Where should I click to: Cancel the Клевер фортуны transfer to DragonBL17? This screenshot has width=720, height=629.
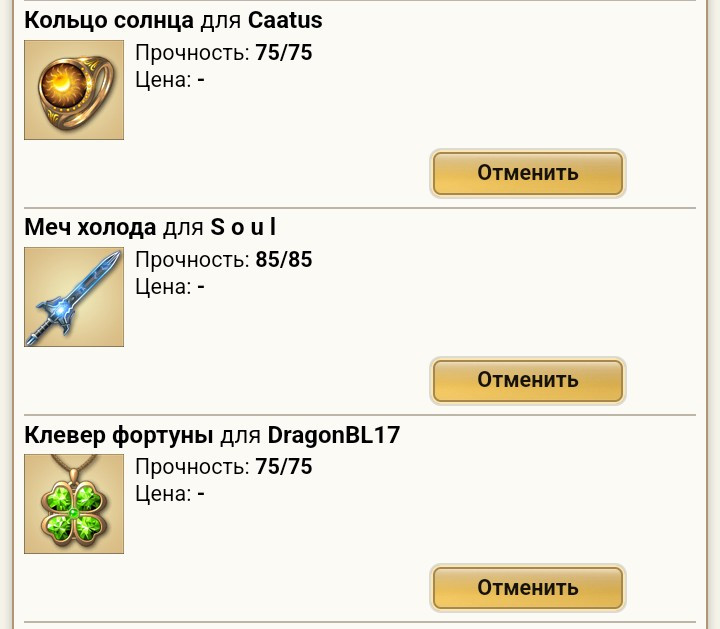click(528, 588)
